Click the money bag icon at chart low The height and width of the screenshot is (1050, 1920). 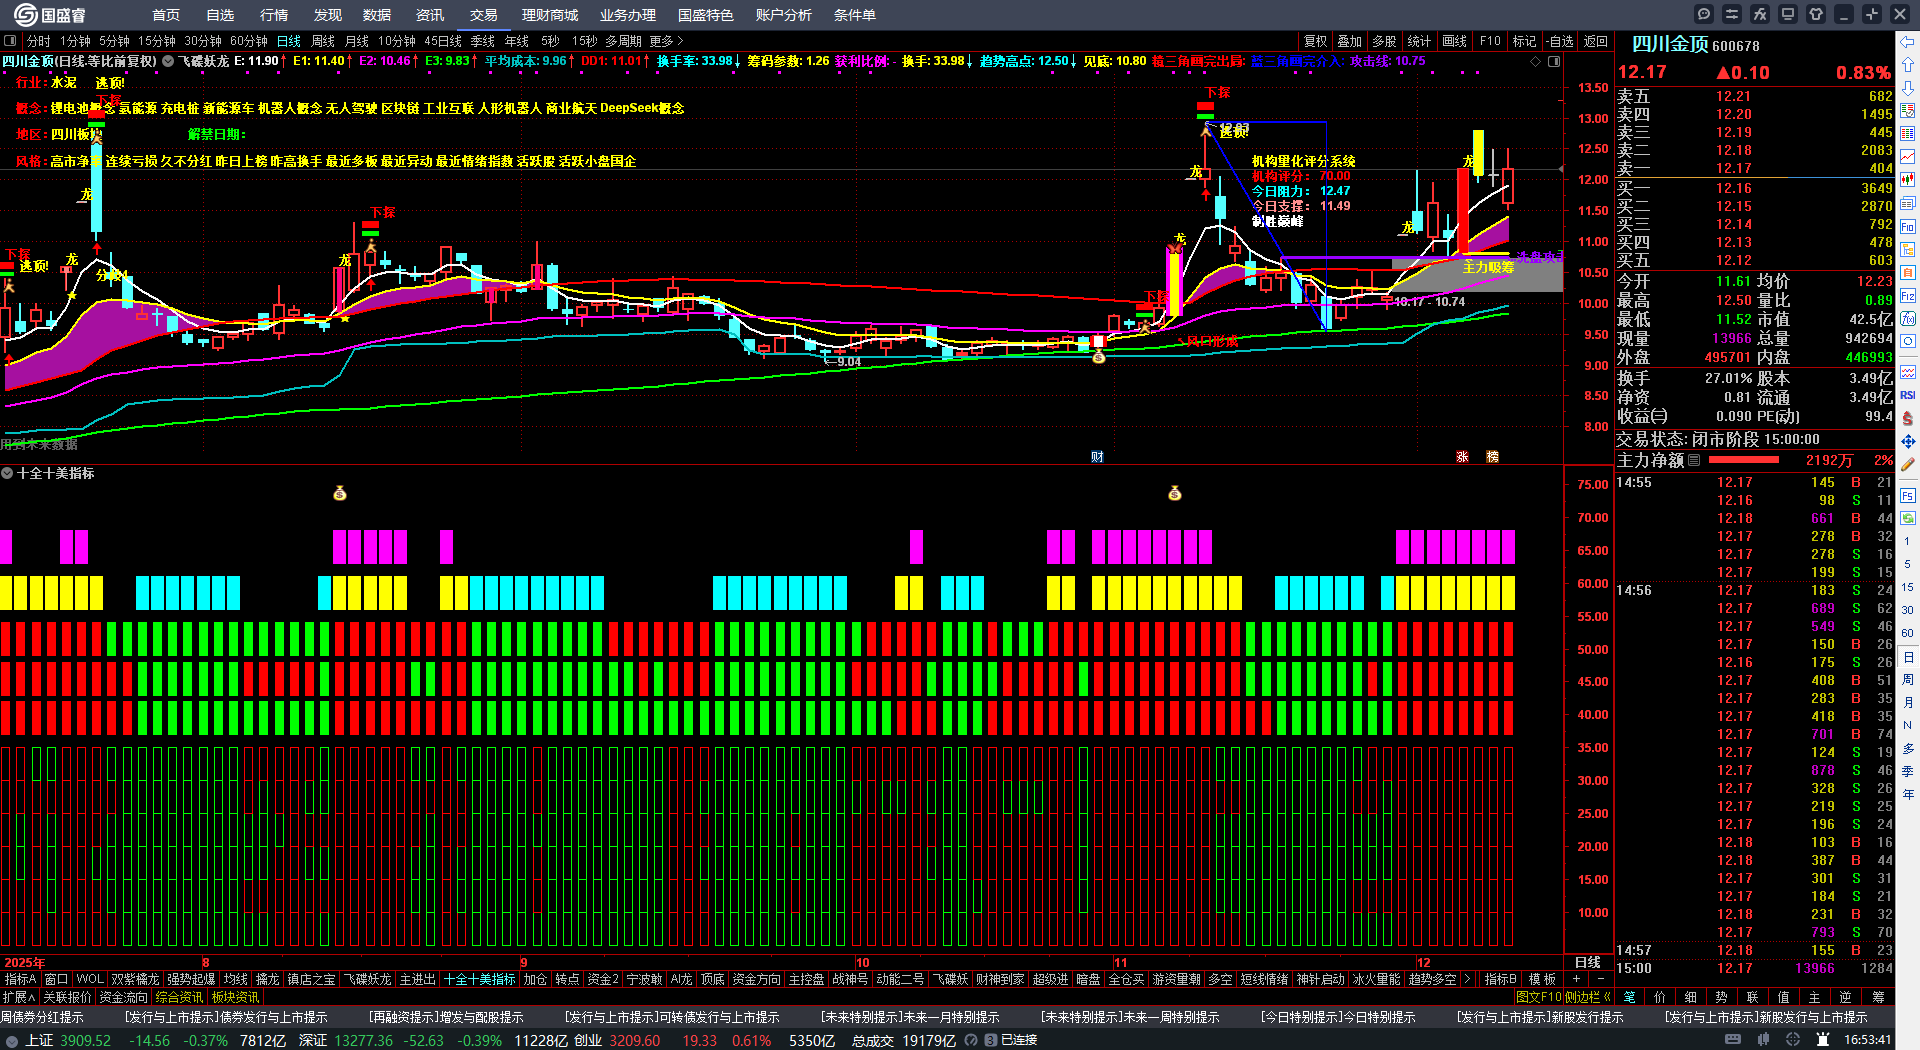tap(1099, 356)
